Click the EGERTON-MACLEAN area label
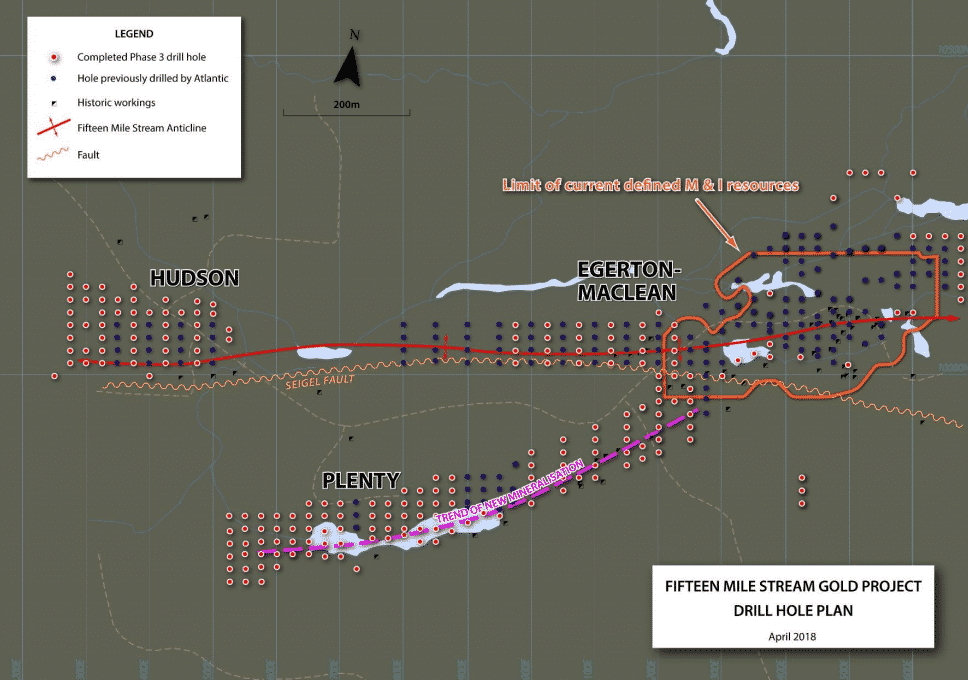This screenshot has width=968, height=680. coord(628,281)
